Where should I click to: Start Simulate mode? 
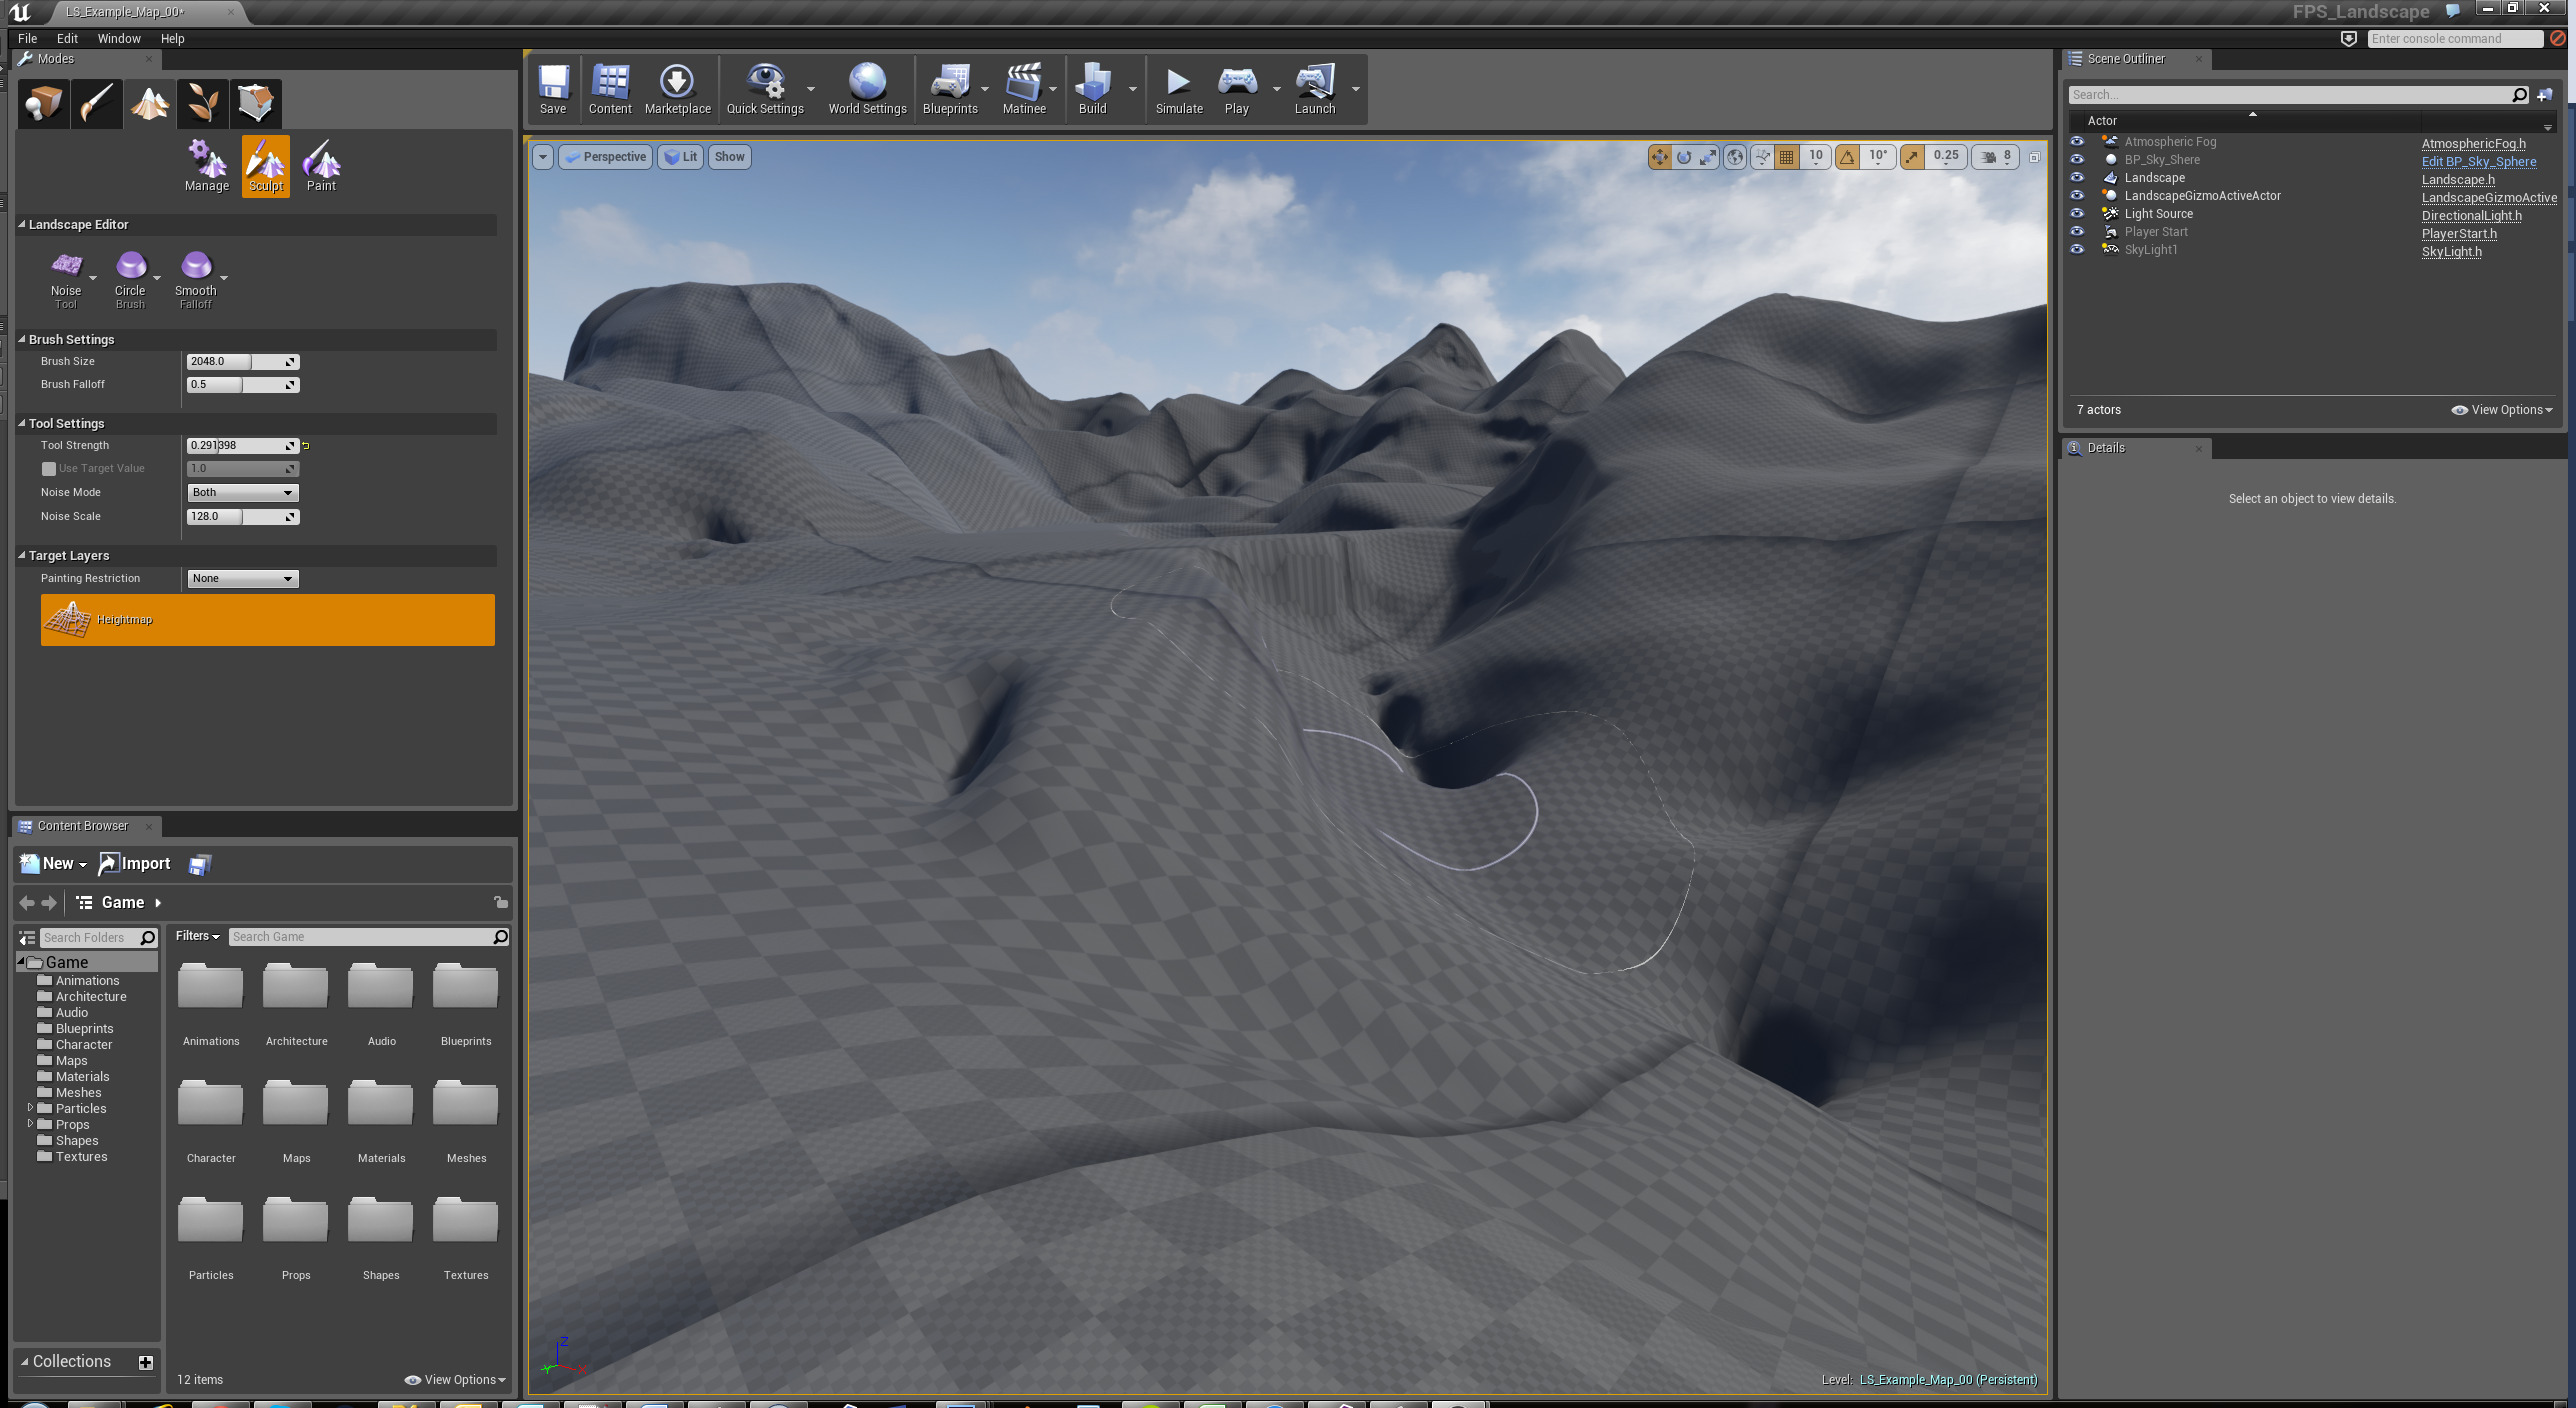click(1178, 88)
